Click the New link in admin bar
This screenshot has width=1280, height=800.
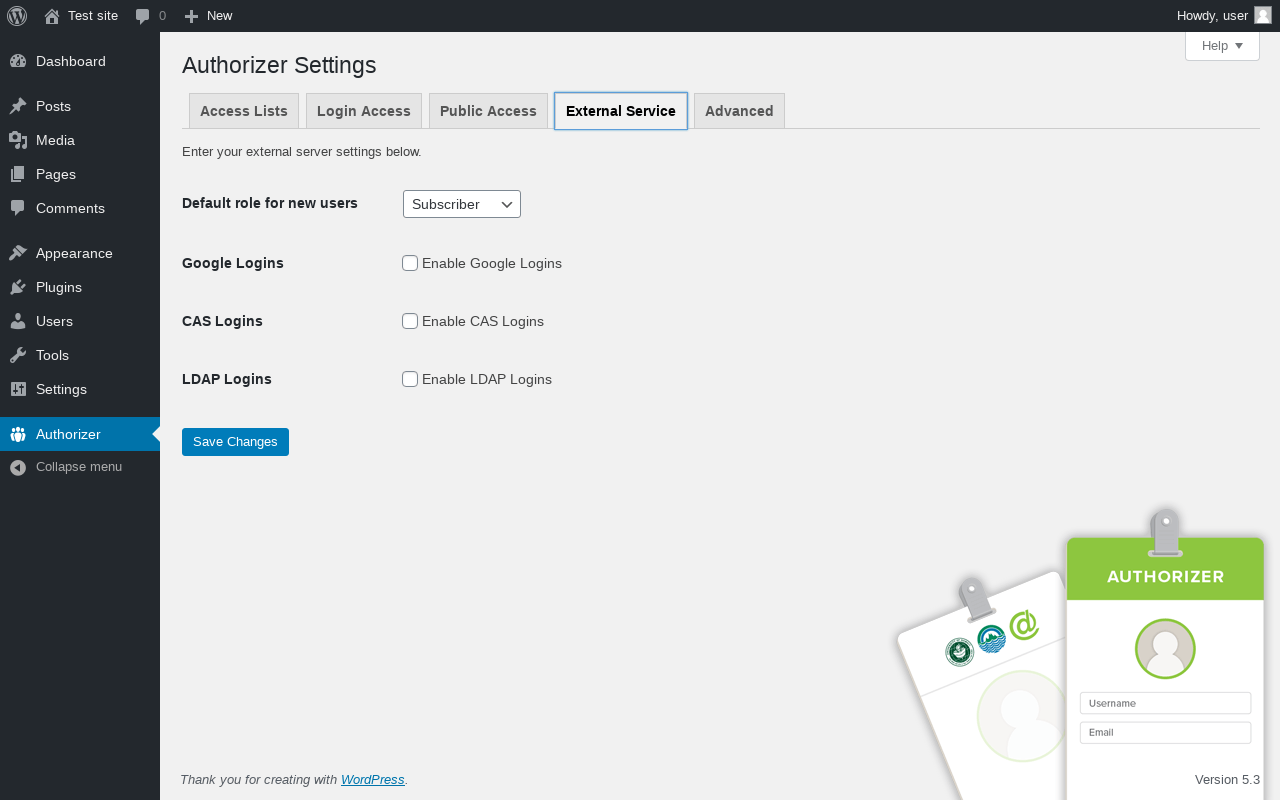219,16
